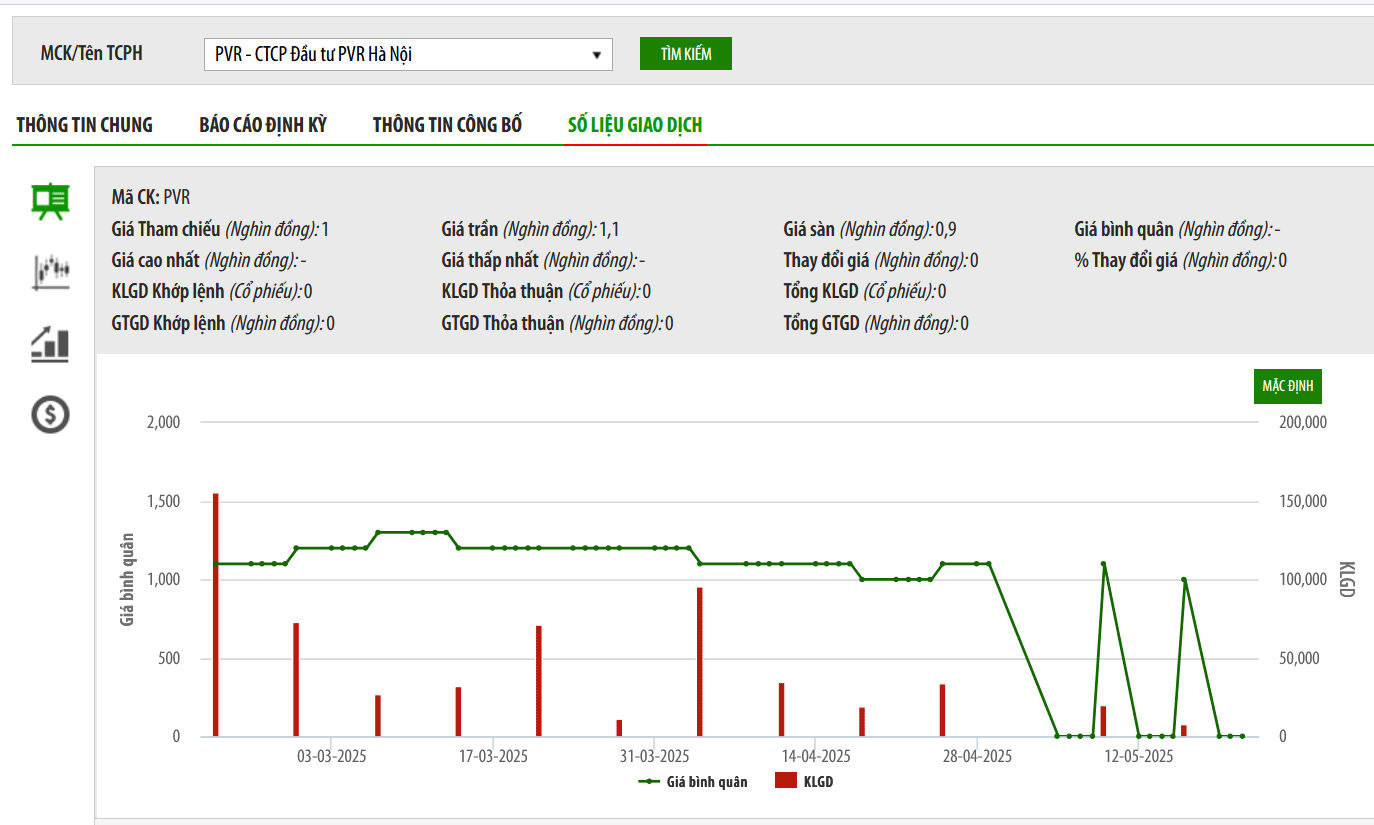Click the TÌM KIẾM search button
The width and height of the screenshot is (1374, 825).
686,54
